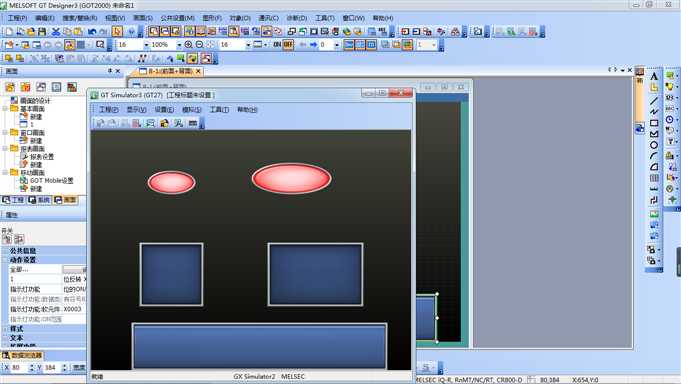Image resolution: width=681 pixels, height=384 pixels.
Task: Select the Scale figure tool
Action: pos(654,189)
